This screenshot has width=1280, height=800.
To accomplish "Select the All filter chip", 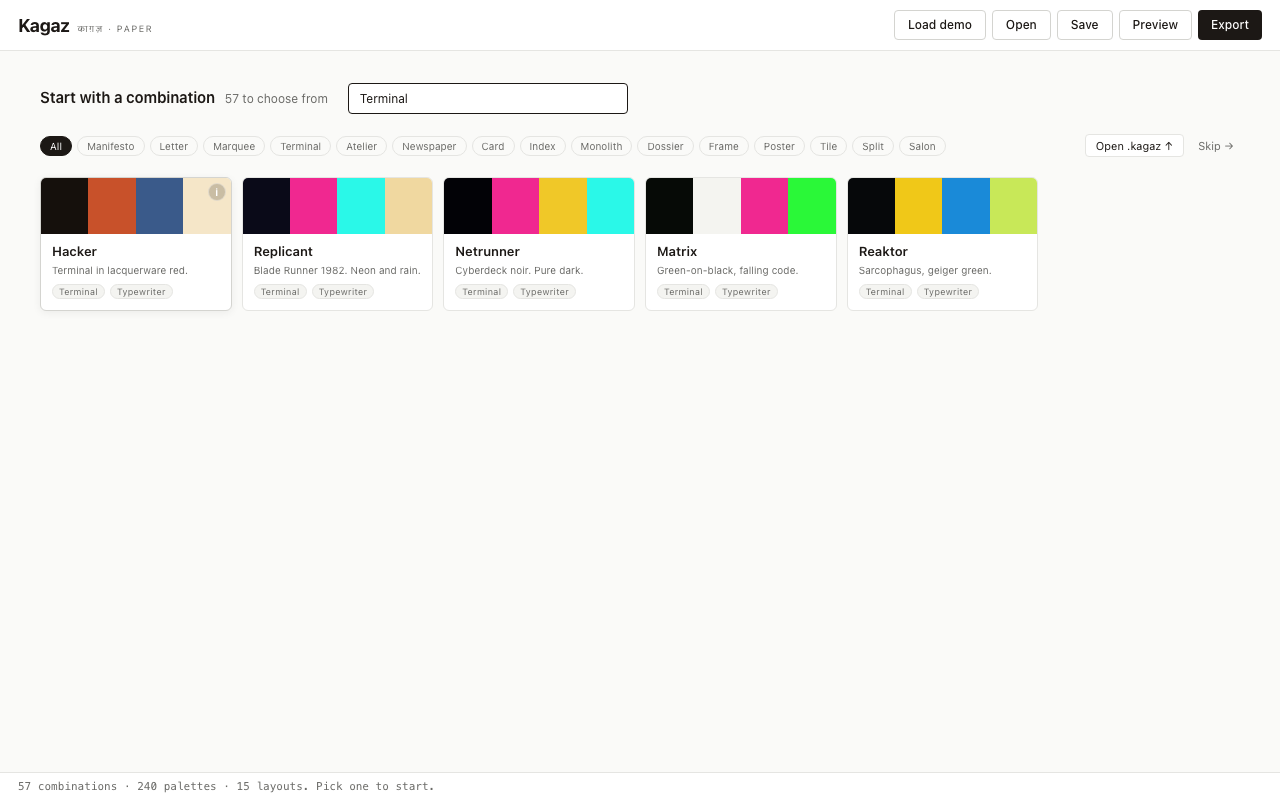I will 56,146.
